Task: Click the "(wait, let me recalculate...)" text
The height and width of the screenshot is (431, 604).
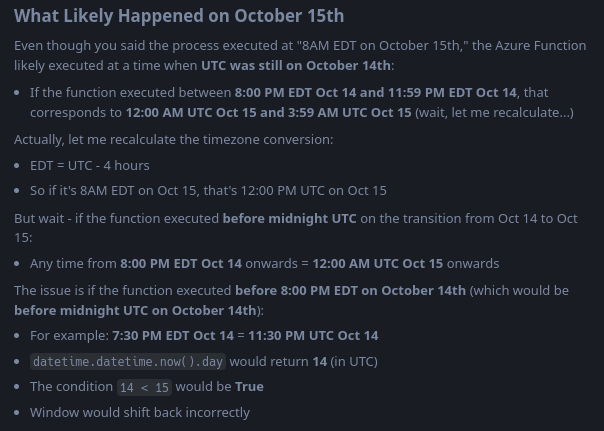Action: click(494, 112)
